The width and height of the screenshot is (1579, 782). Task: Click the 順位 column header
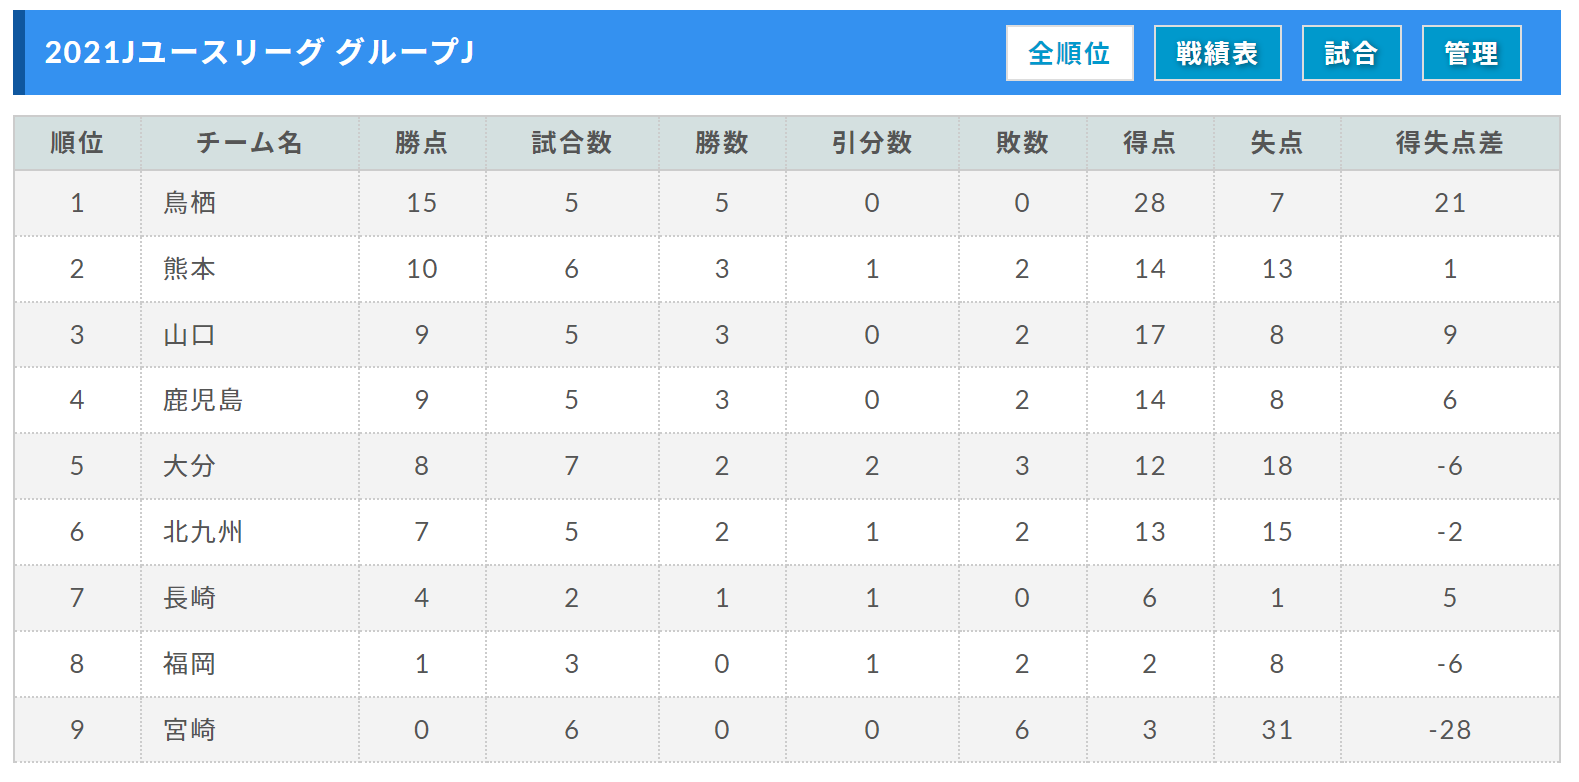pos(77,143)
